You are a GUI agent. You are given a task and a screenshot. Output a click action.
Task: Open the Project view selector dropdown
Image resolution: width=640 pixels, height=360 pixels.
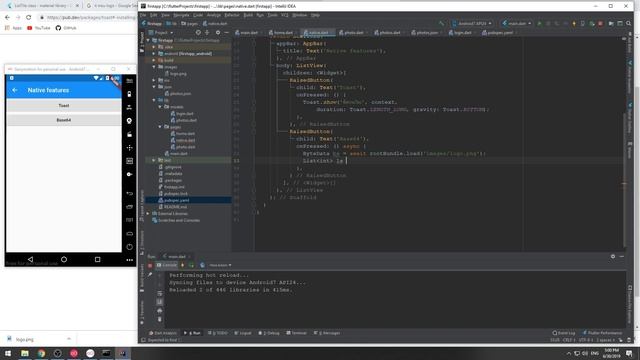pyautogui.click(x=161, y=32)
